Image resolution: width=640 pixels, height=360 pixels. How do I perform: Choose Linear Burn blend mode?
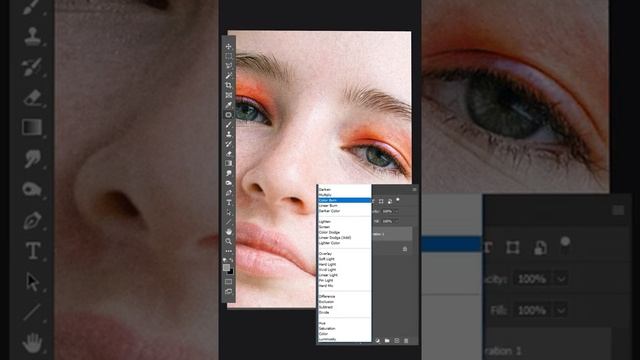point(328,206)
